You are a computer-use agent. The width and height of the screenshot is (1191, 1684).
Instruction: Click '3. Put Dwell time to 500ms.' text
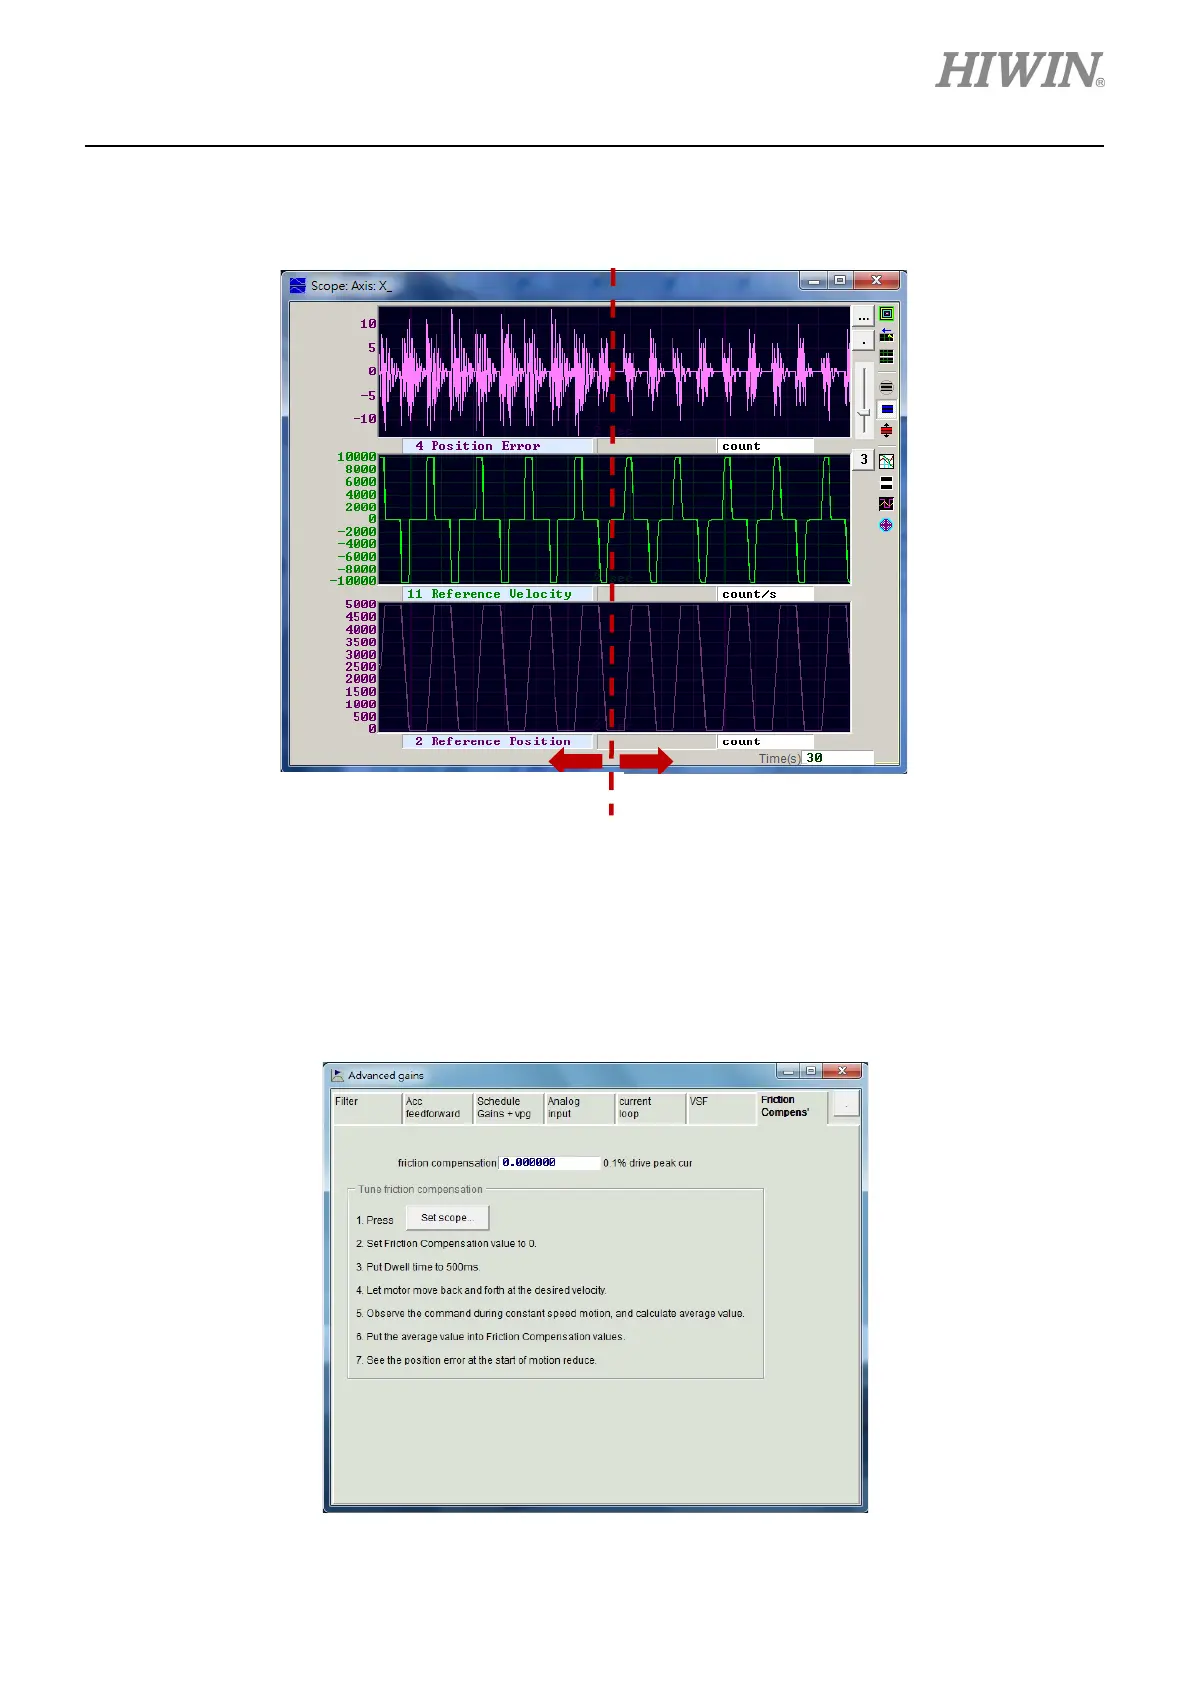tap(418, 1267)
